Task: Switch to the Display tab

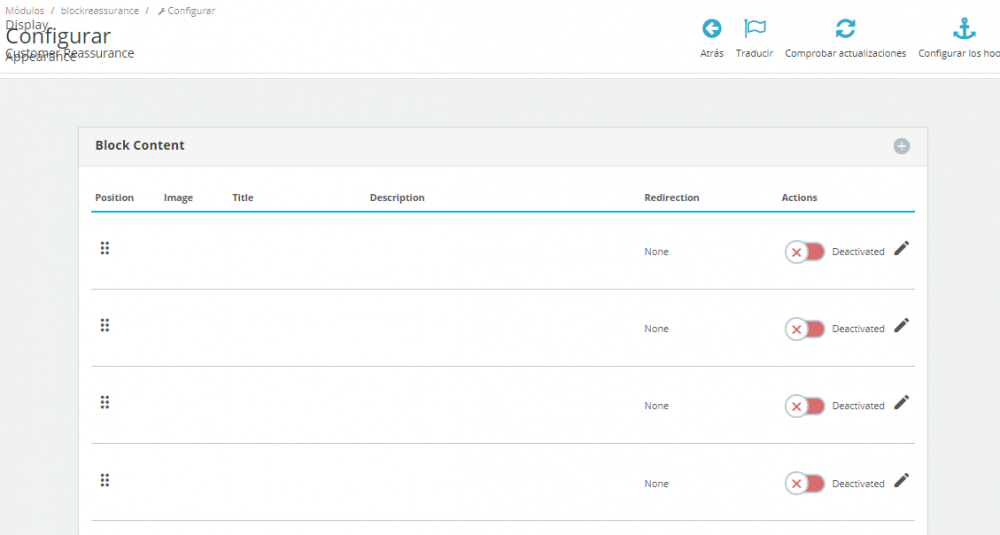Action: click(27, 24)
